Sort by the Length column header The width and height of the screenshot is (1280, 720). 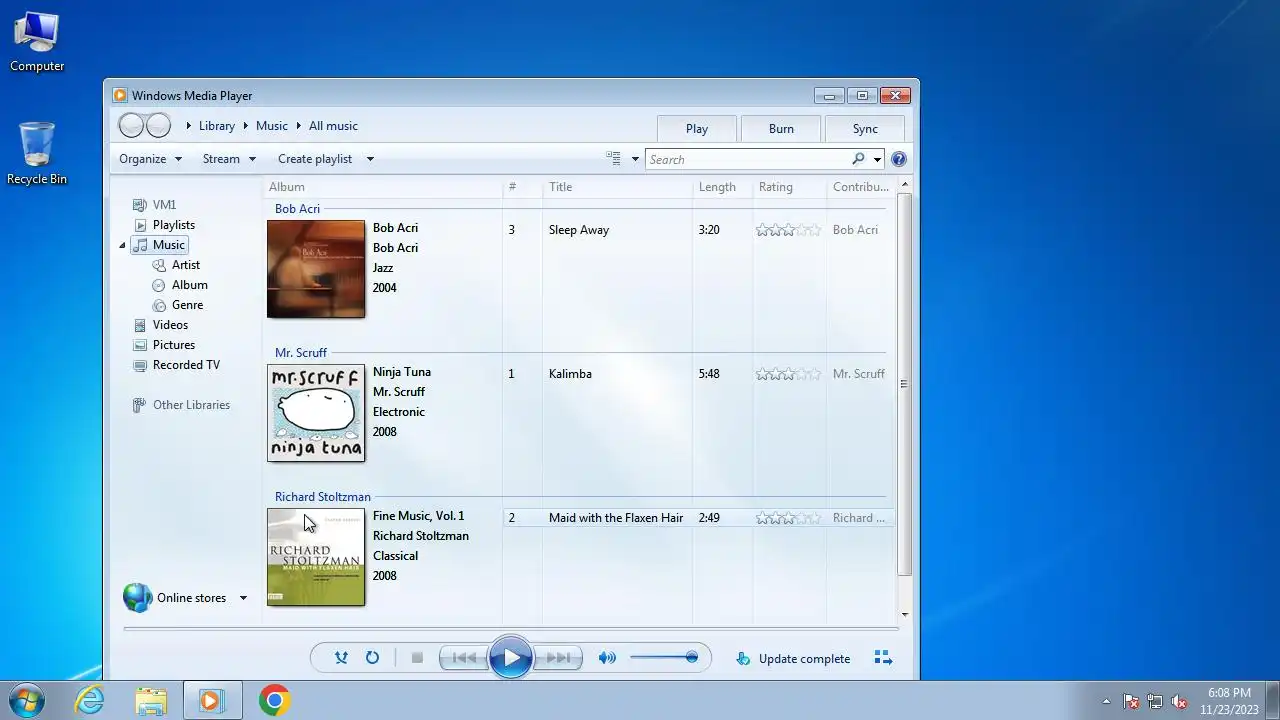(x=722, y=187)
